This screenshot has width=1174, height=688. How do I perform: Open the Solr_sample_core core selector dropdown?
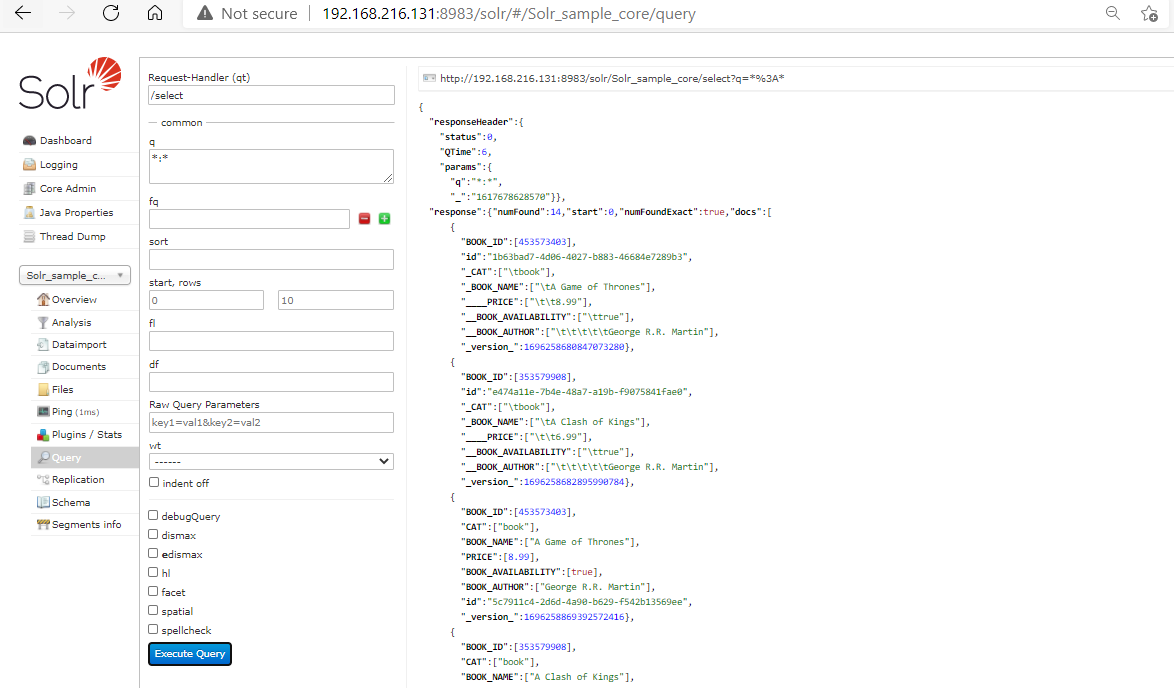[75, 275]
